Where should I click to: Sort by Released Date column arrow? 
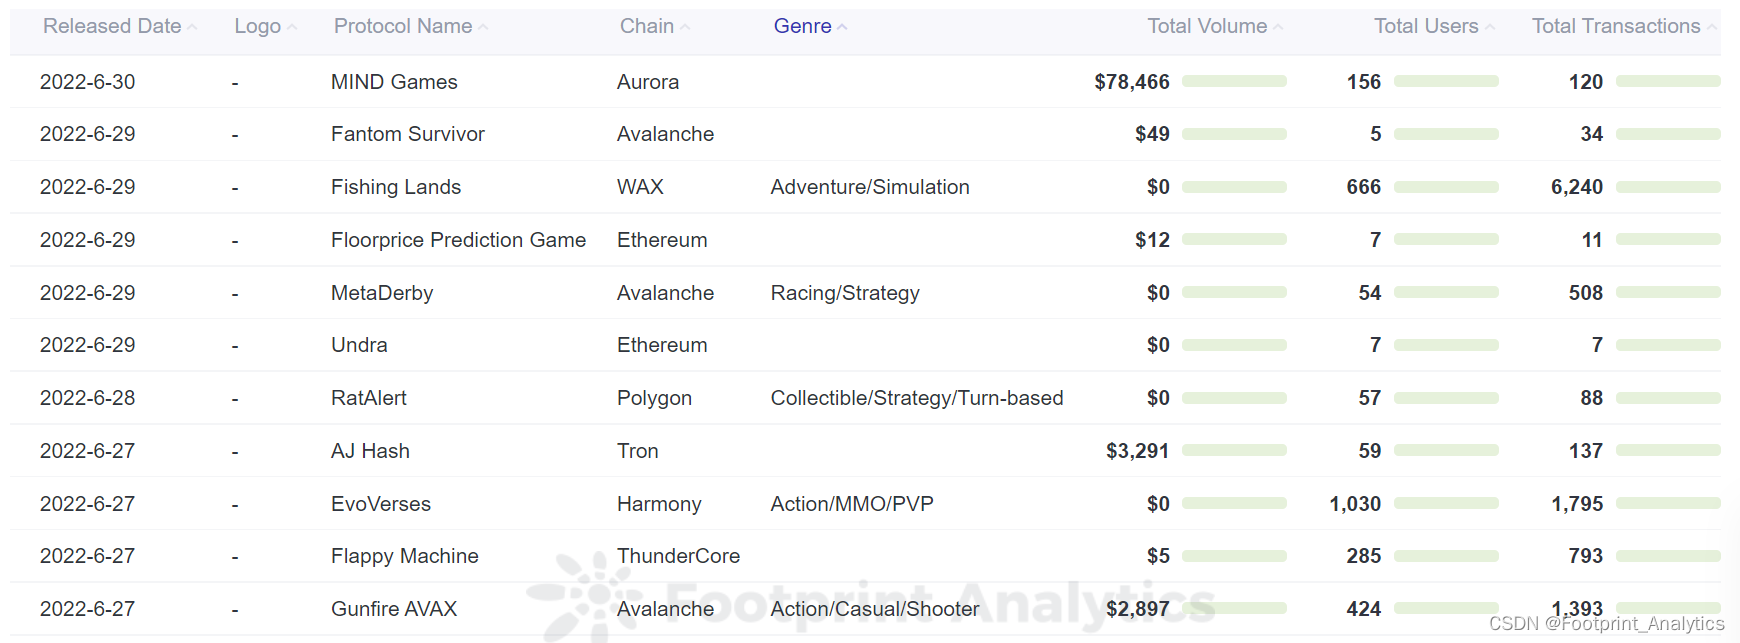click(192, 28)
